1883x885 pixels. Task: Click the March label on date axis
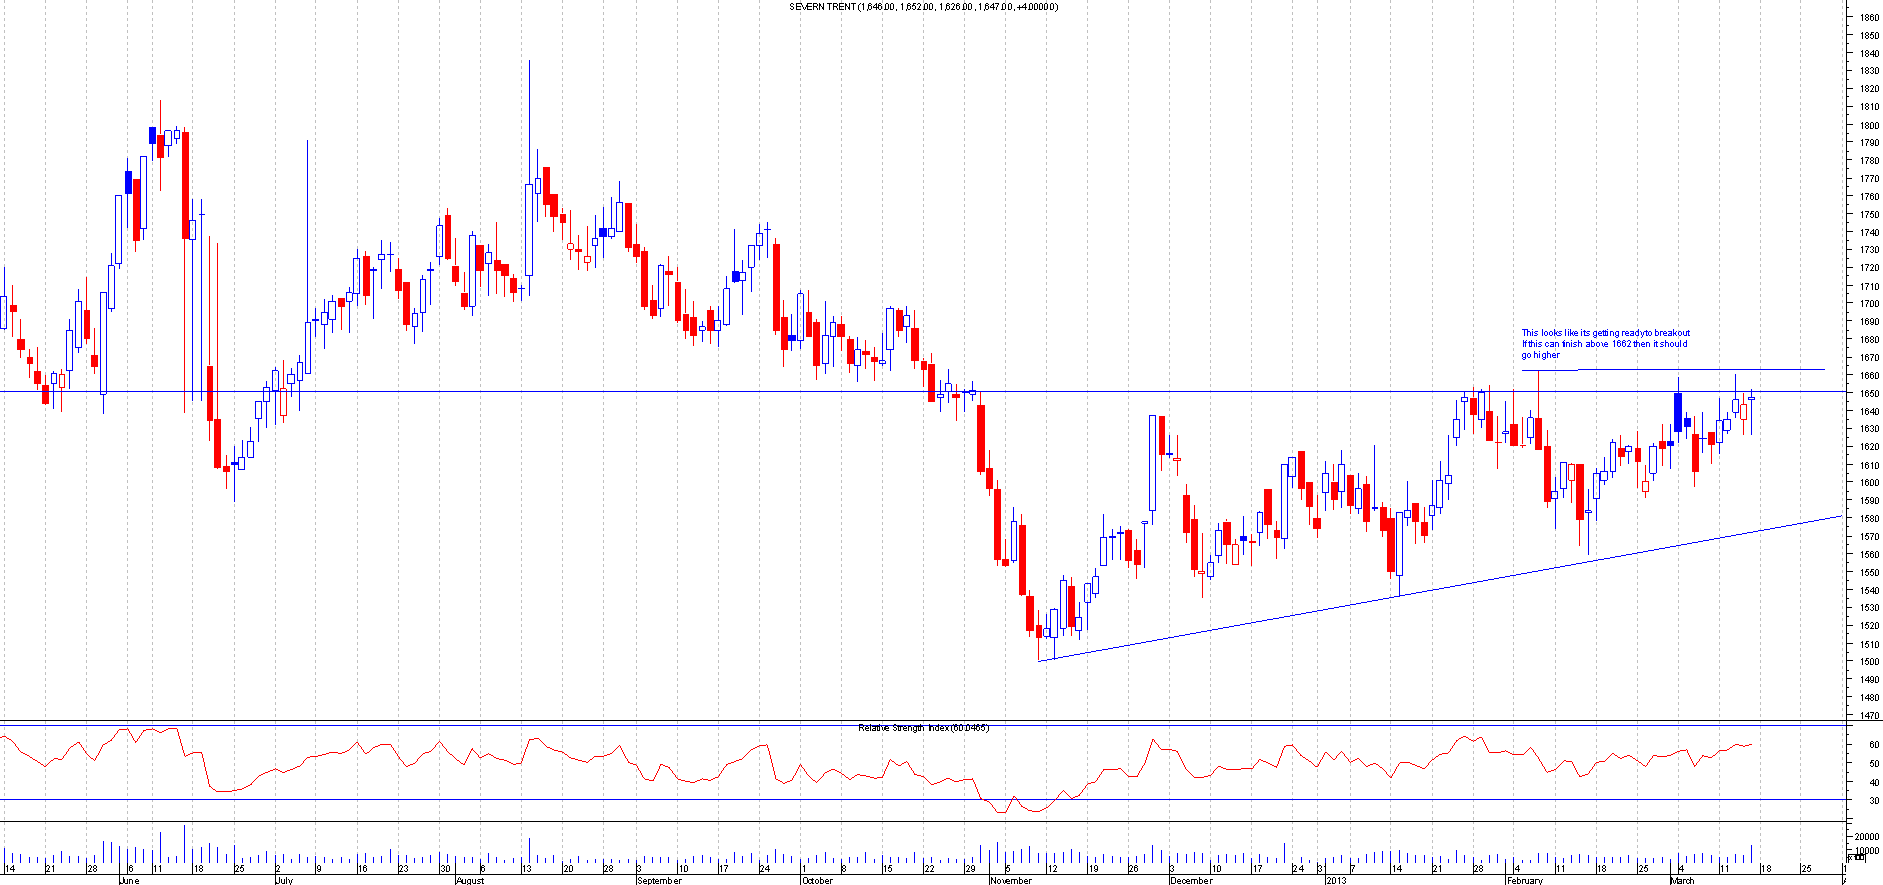click(1682, 881)
